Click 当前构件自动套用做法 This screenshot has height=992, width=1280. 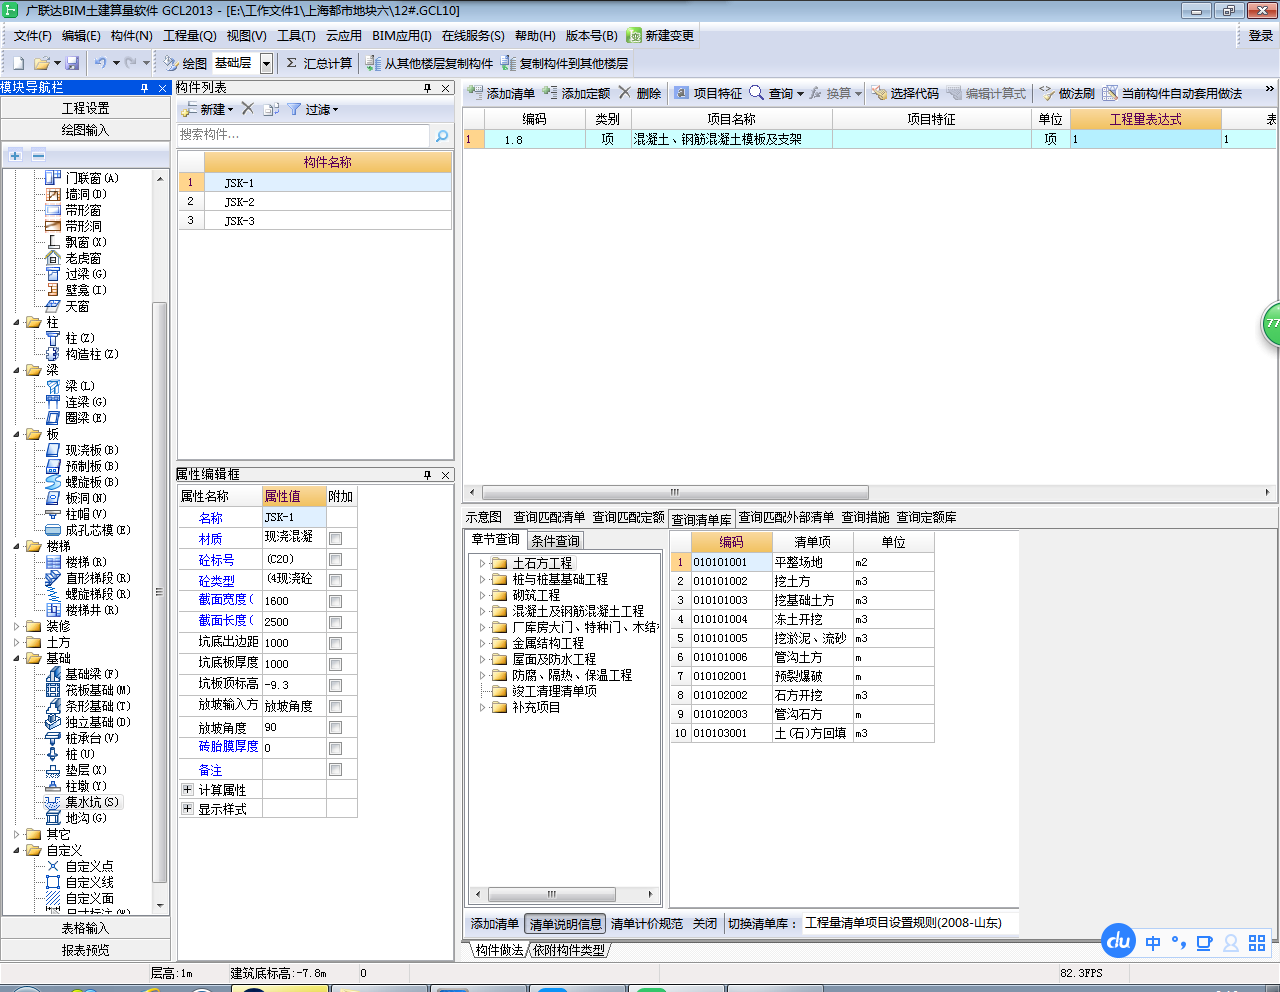tap(1172, 93)
